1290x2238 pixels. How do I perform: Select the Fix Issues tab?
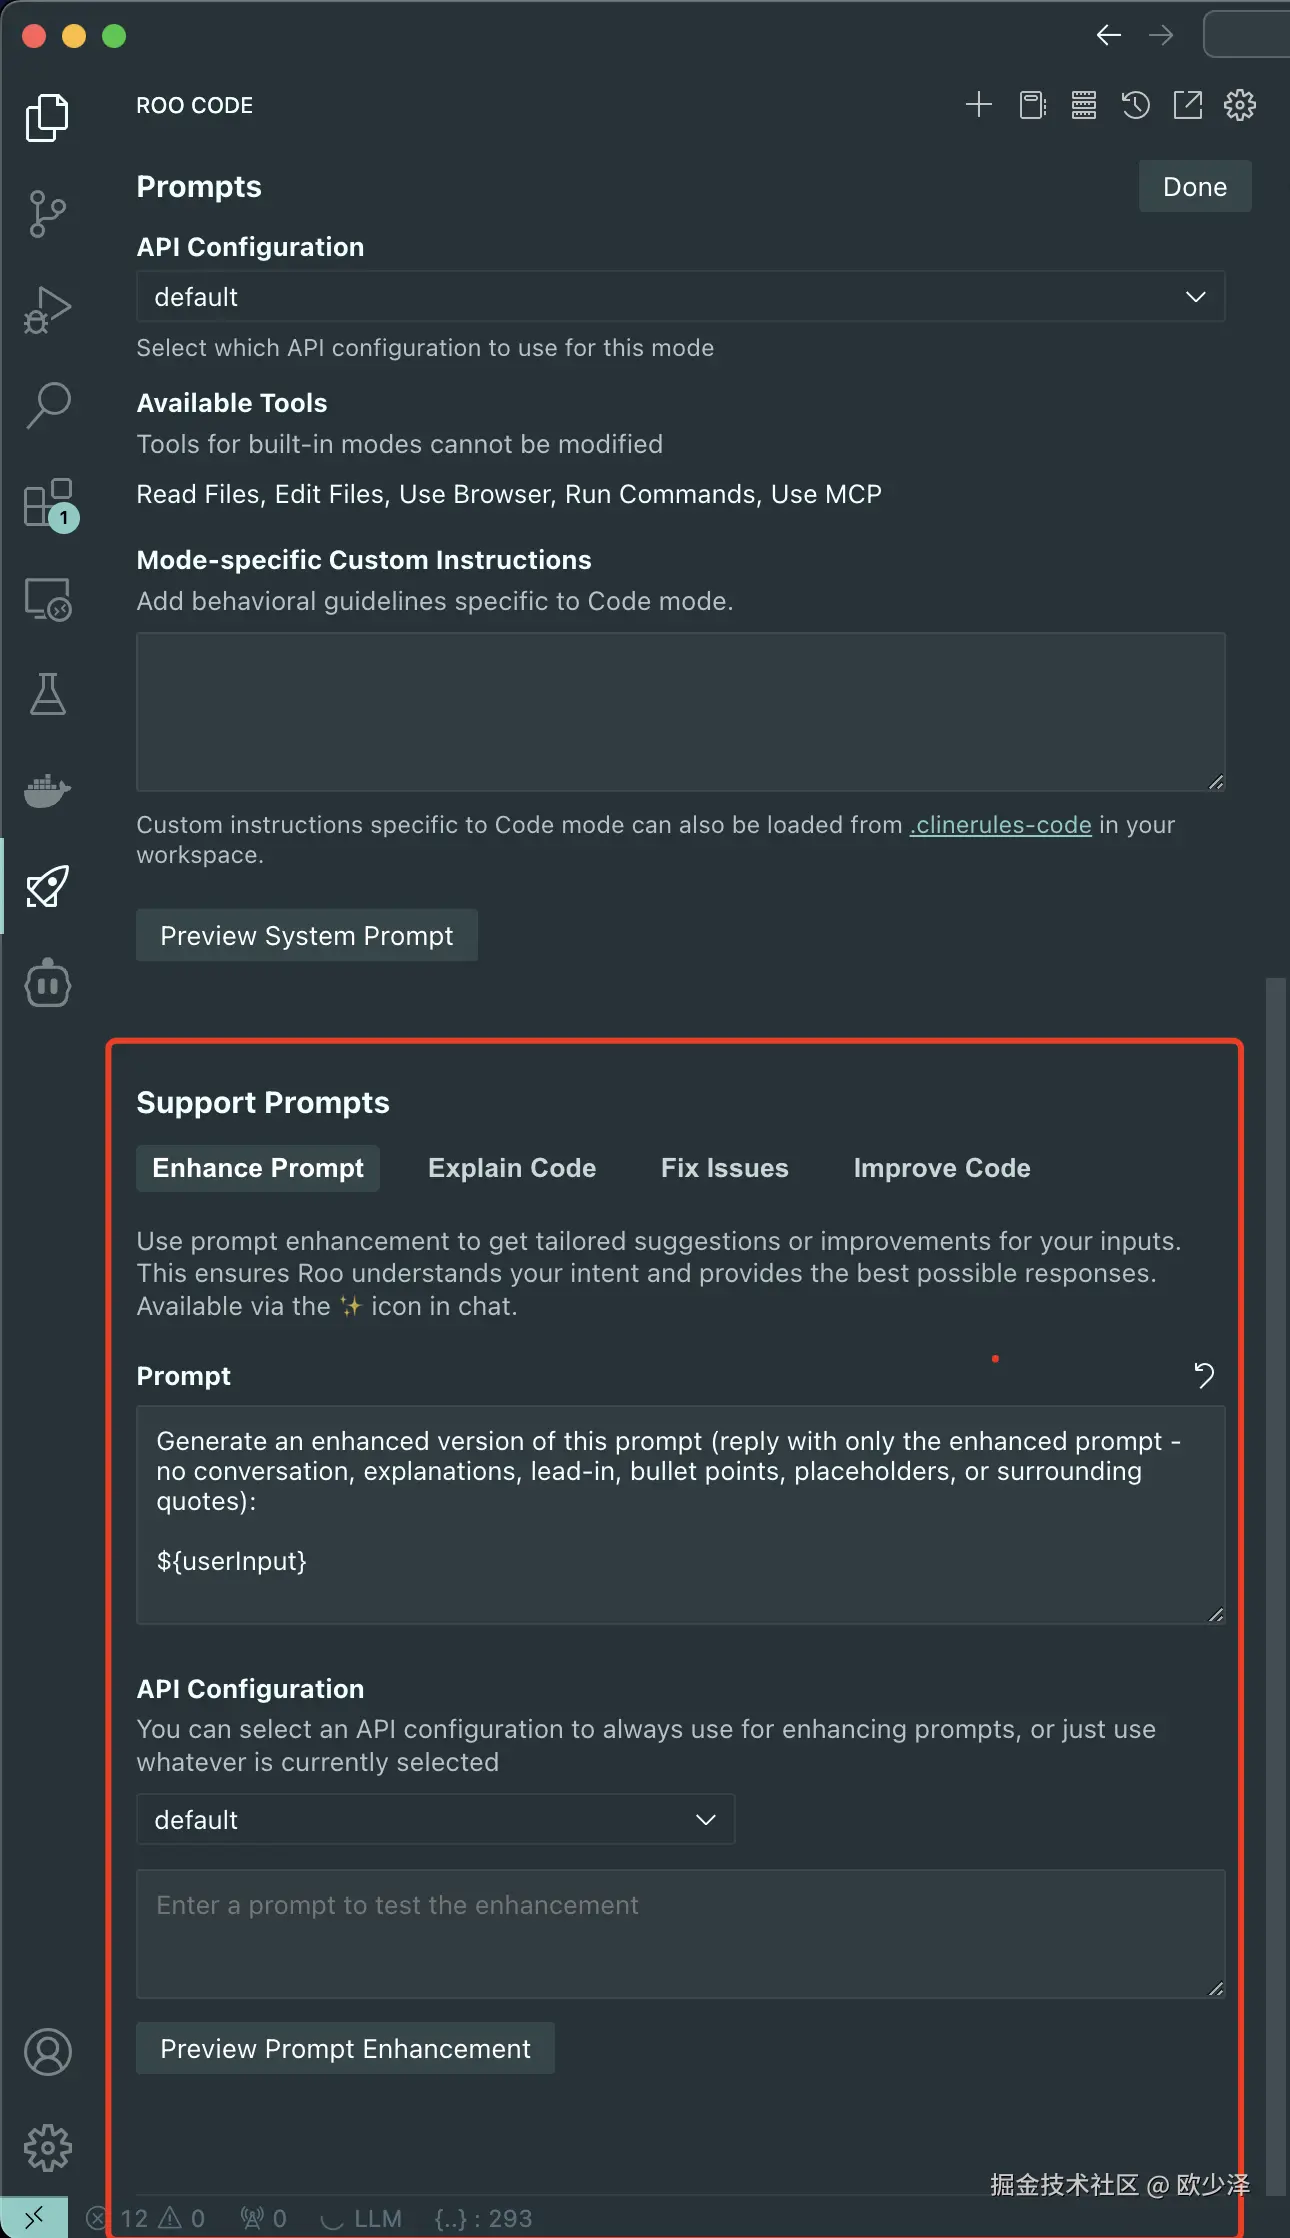[724, 1168]
